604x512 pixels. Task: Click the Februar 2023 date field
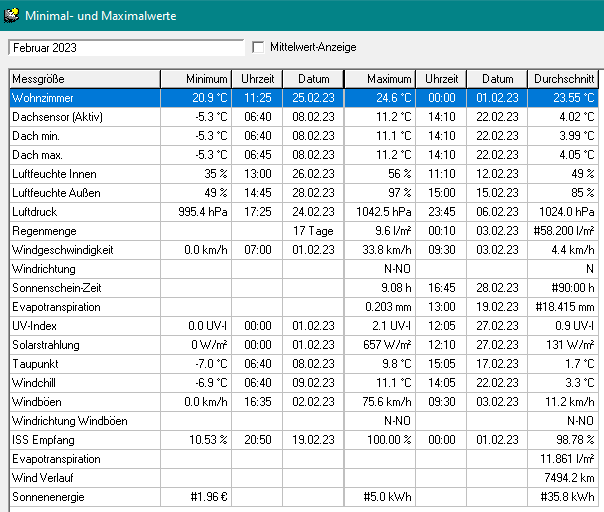tap(125, 47)
